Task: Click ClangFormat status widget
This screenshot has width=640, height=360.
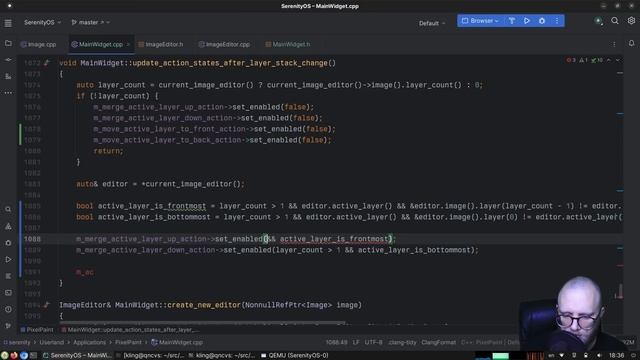Action: 438,342
